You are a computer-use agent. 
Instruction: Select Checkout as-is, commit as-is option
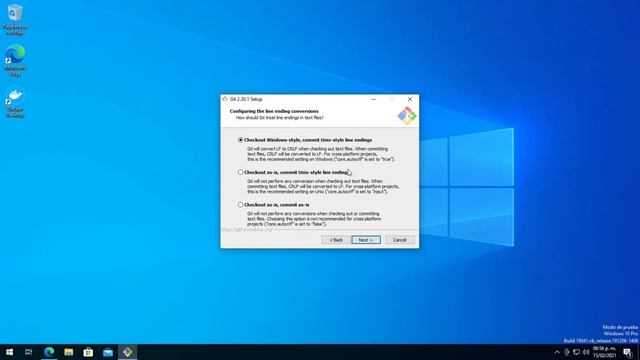tap(240, 204)
